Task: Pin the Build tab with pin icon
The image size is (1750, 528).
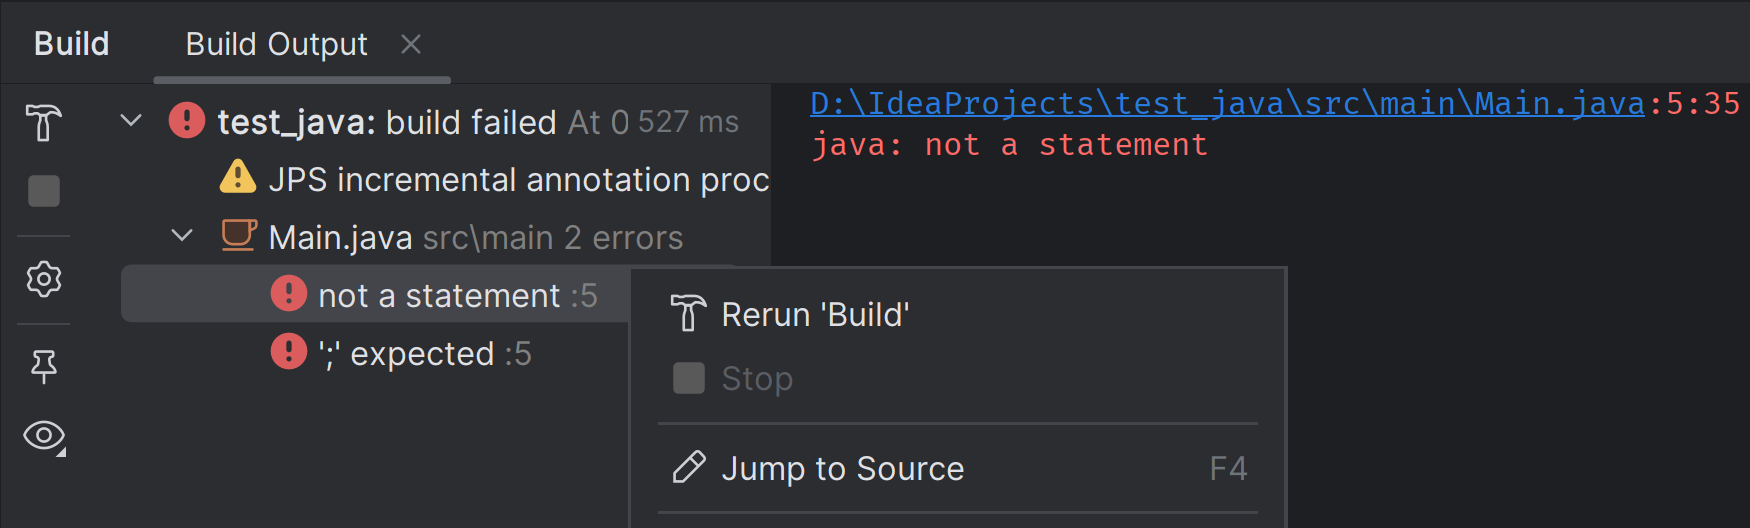Action: [x=44, y=366]
